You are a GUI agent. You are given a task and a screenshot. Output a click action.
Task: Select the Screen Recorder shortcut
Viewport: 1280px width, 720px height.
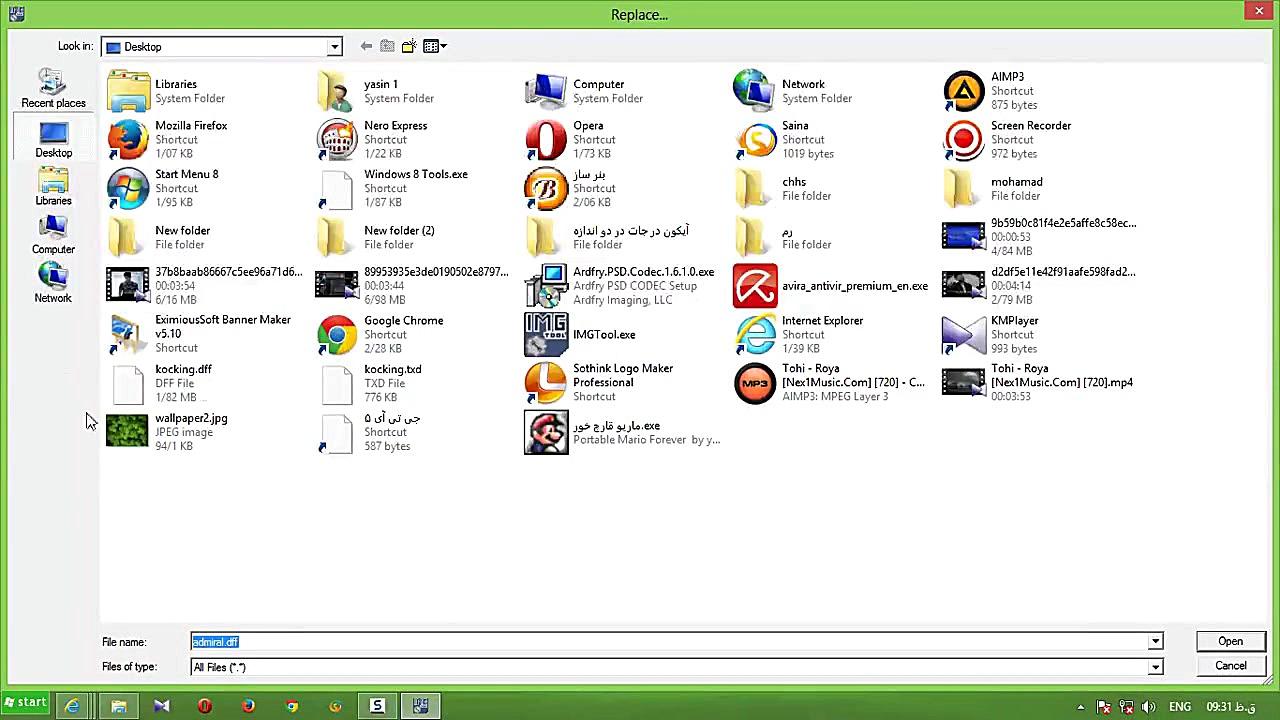(x=1007, y=139)
